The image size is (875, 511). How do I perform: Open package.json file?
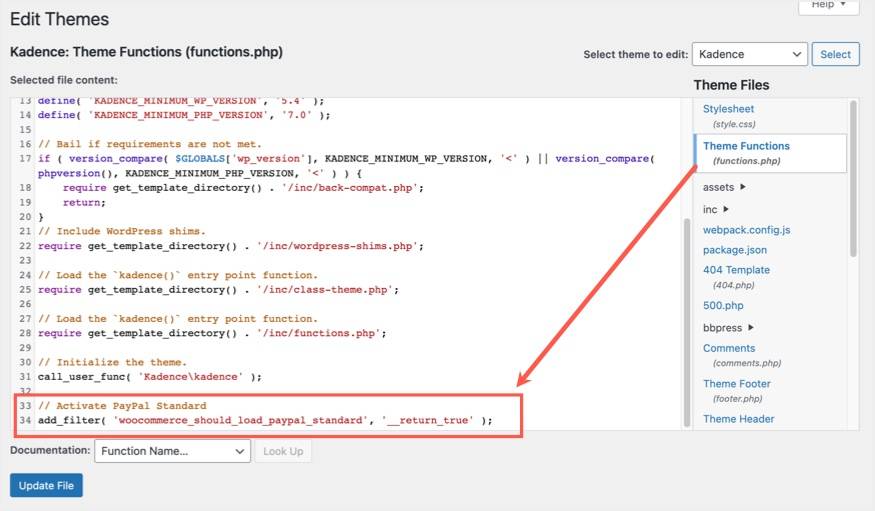click(x=734, y=250)
